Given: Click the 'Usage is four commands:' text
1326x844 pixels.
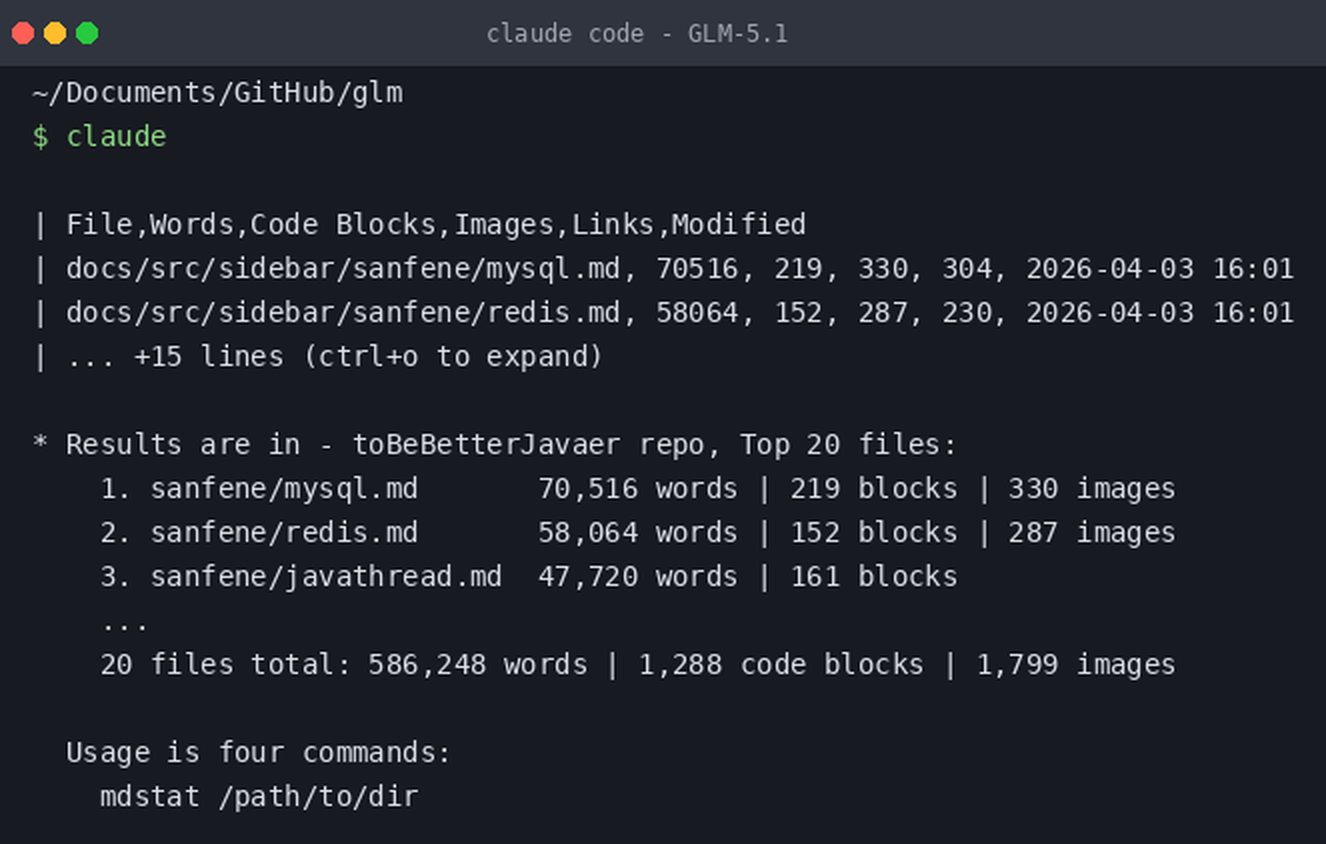Looking at the screenshot, I should coord(259,753).
